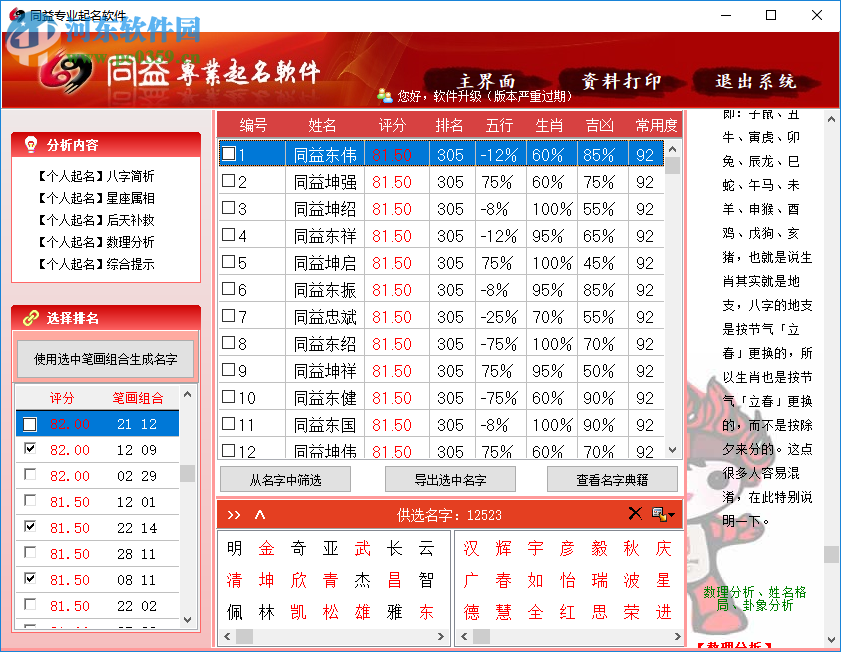Image resolution: width=841 pixels, height=652 pixels.
Task: Enable the stroke combination 02 29
Action: point(30,475)
